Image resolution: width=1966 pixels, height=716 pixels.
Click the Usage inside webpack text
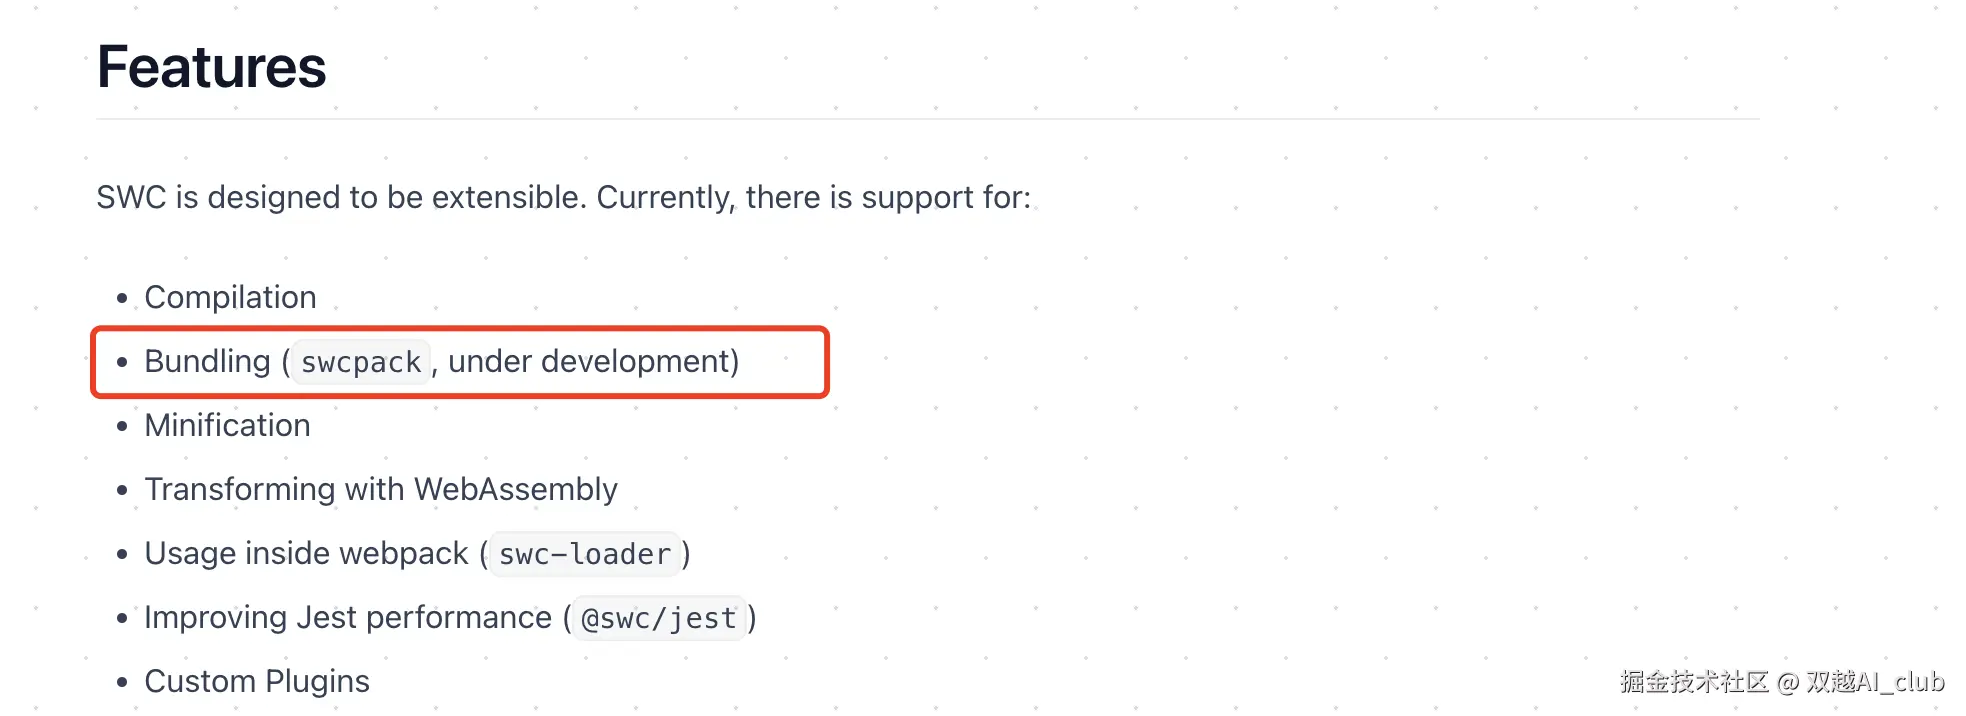click(306, 553)
